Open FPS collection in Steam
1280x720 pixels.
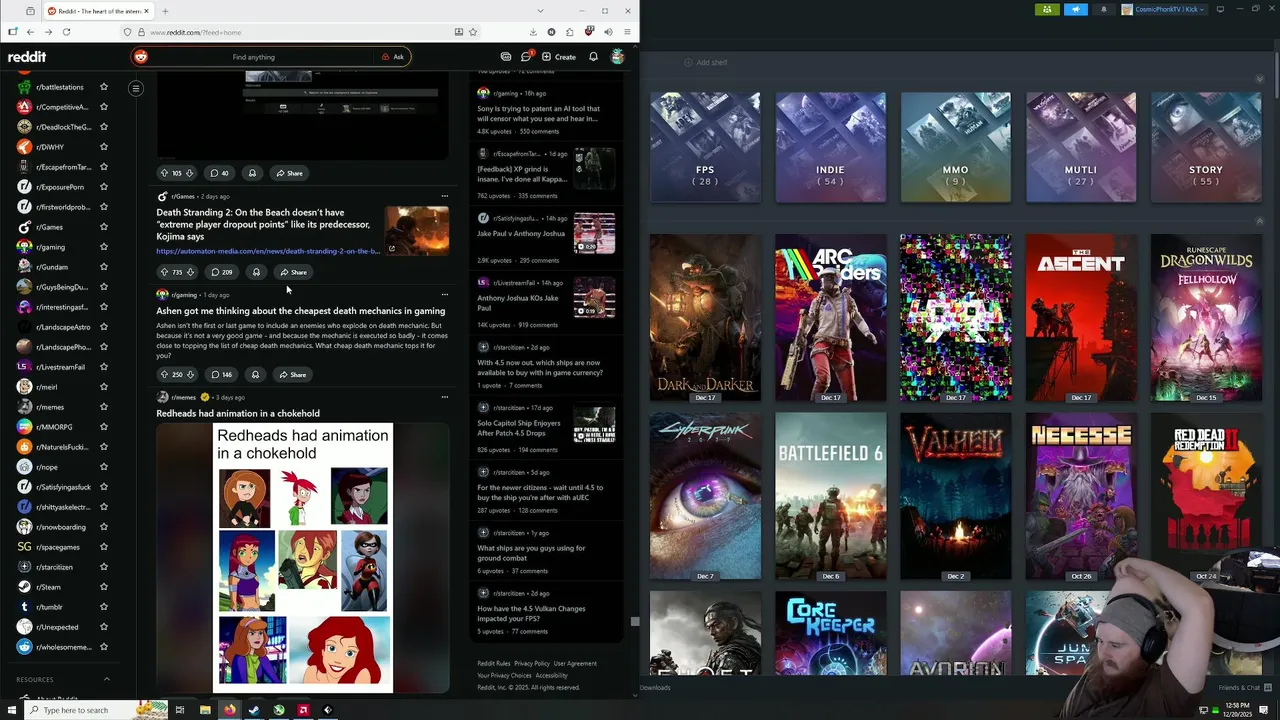pyautogui.click(x=705, y=147)
